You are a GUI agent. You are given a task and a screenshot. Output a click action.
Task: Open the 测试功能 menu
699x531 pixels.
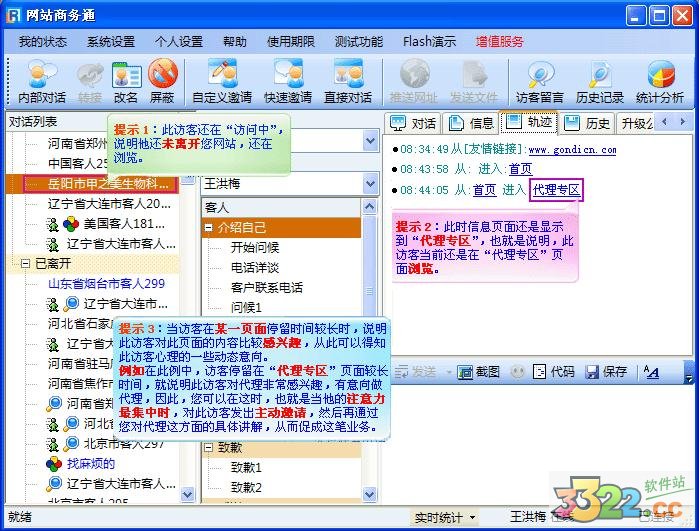tap(359, 41)
